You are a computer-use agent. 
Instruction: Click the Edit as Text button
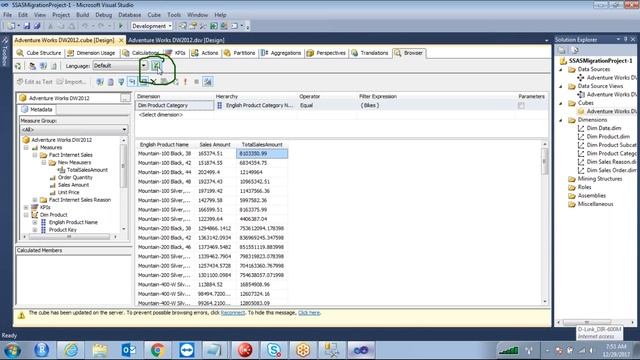point(35,82)
